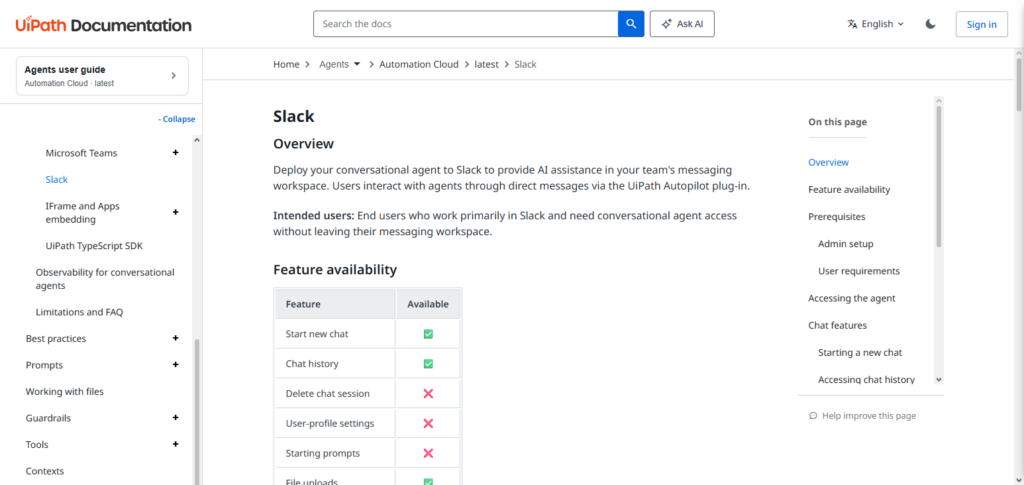Jump to User requirements section link
The height and width of the screenshot is (485, 1024).
[x=859, y=271]
